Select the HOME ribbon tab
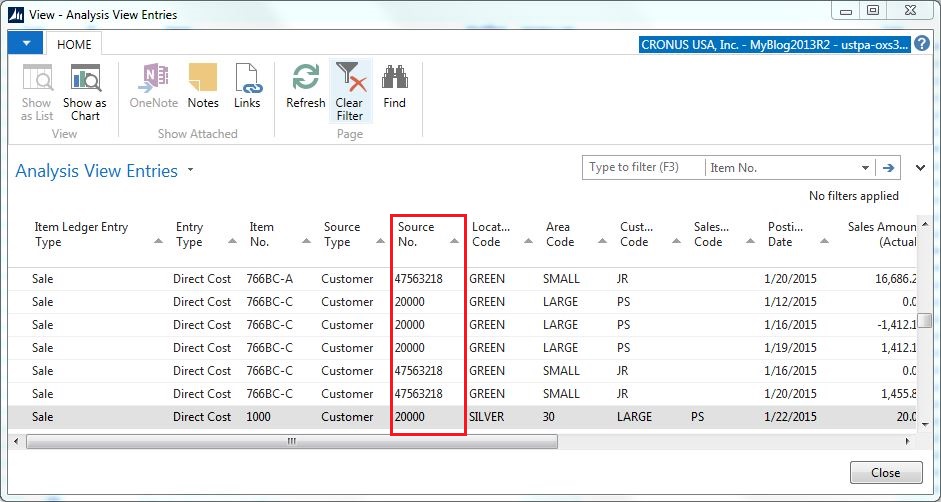The width and height of the screenshot is (941, 502). point(74,45)
